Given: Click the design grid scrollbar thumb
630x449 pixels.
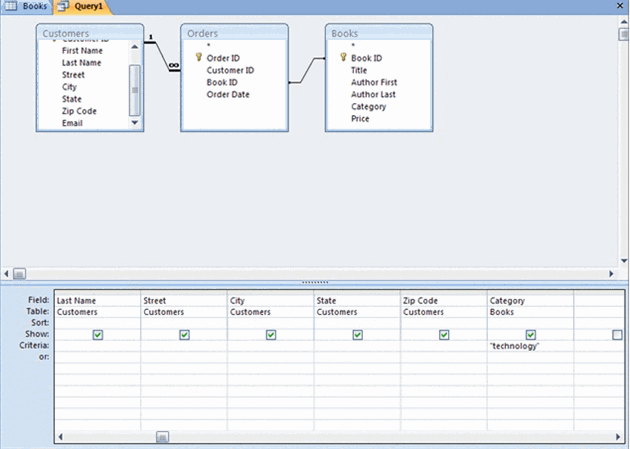Looking at the screenshot, I should point(162,437).
